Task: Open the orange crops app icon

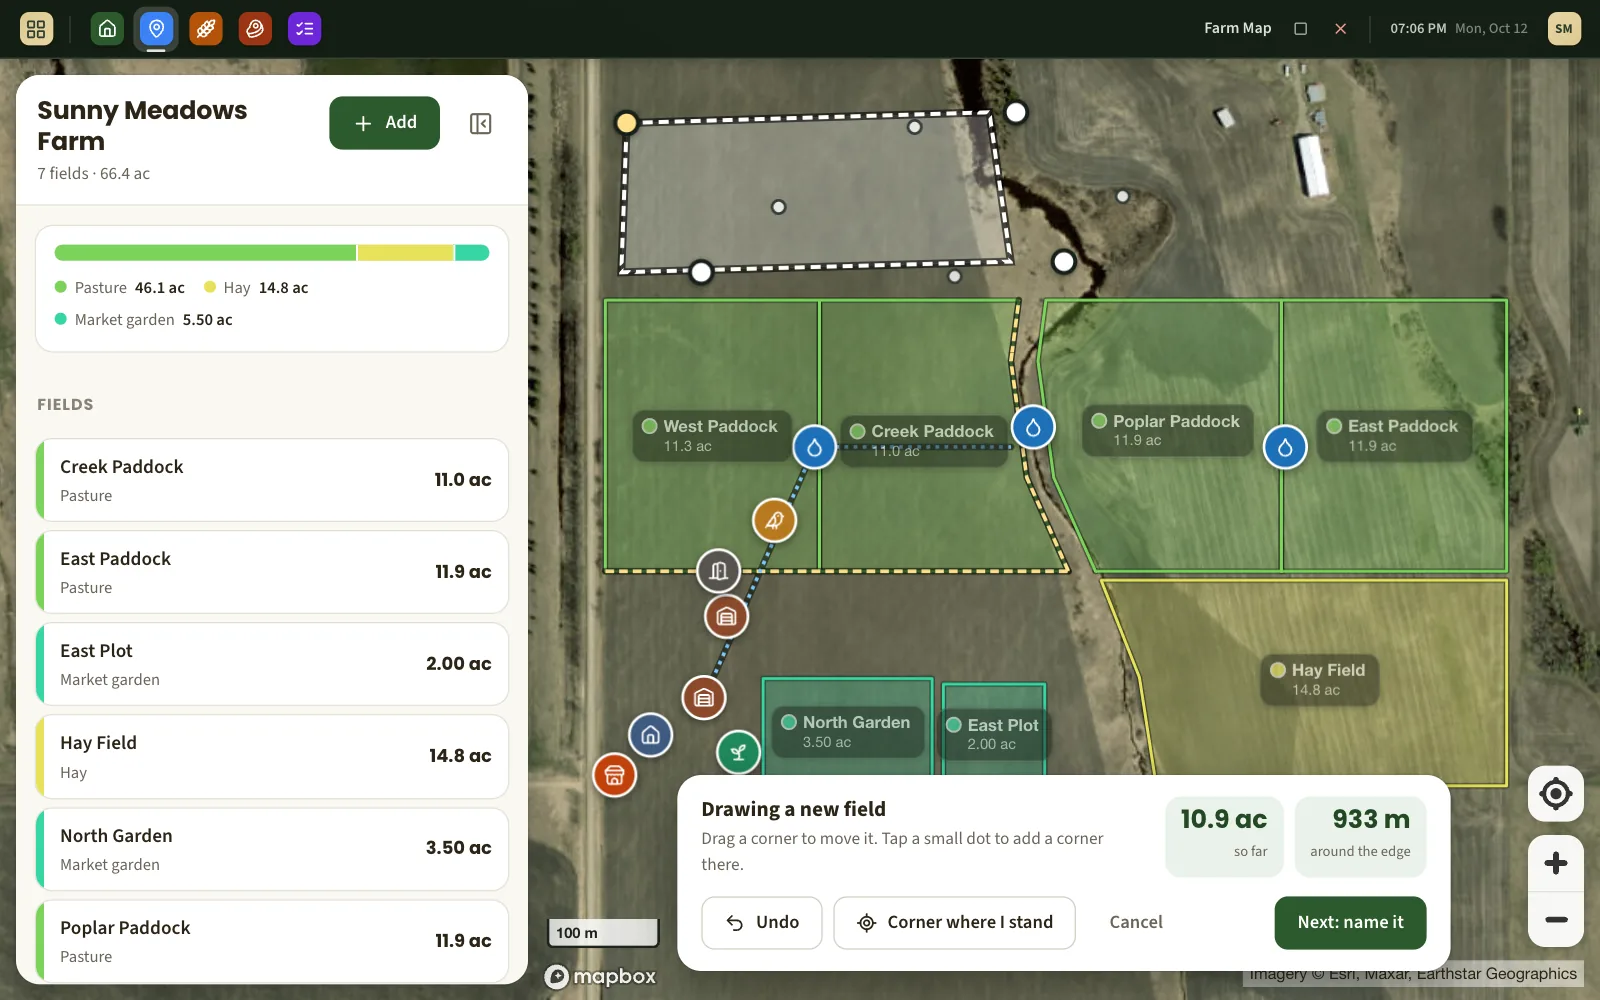Action: tap(206, 29)
